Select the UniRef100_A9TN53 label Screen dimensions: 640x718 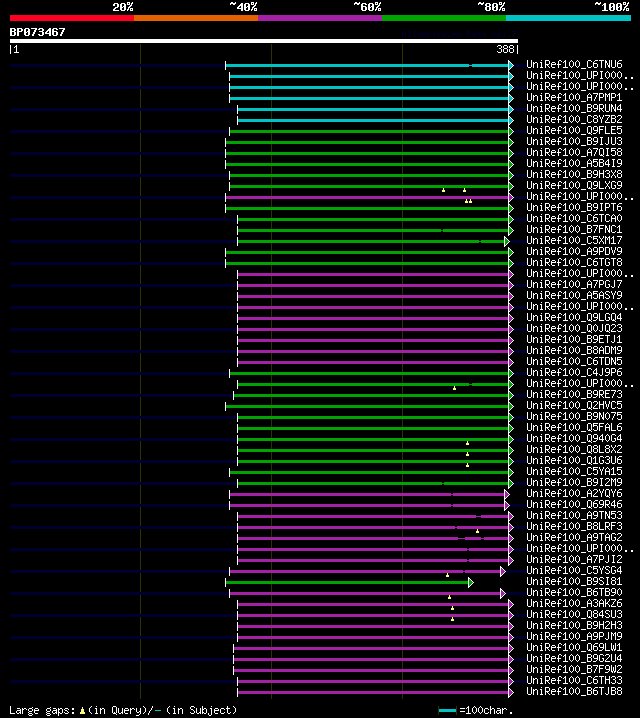click(574, 515)
